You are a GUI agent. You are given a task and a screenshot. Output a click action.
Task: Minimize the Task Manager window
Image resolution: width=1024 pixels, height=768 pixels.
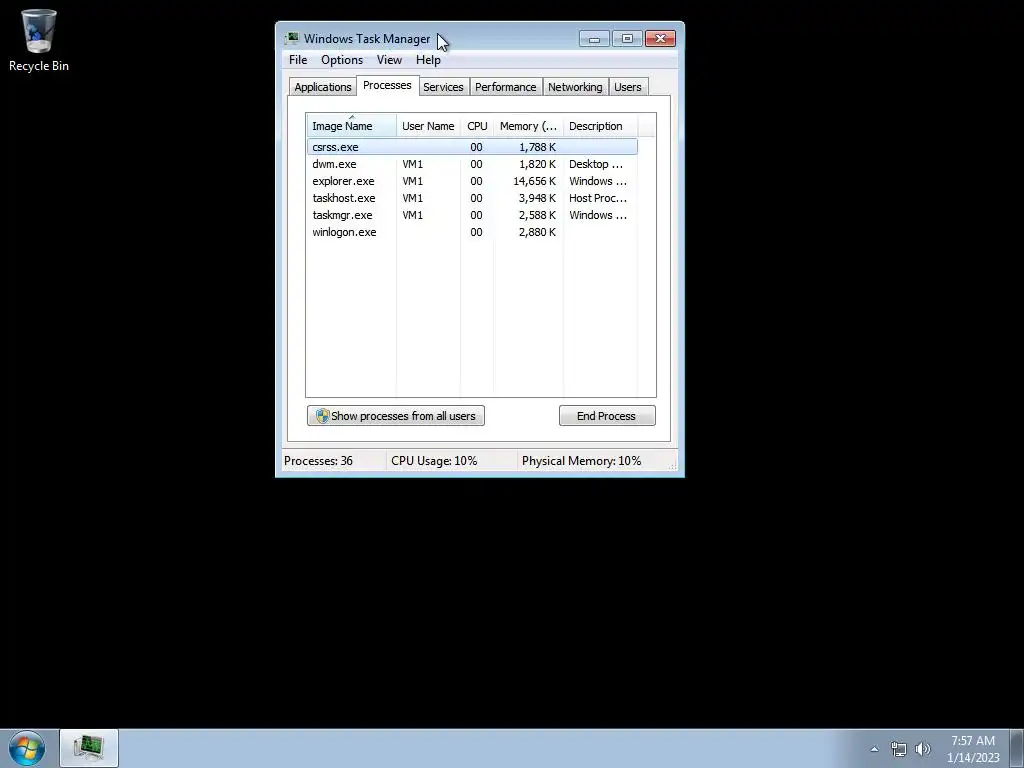pos(594,39)
